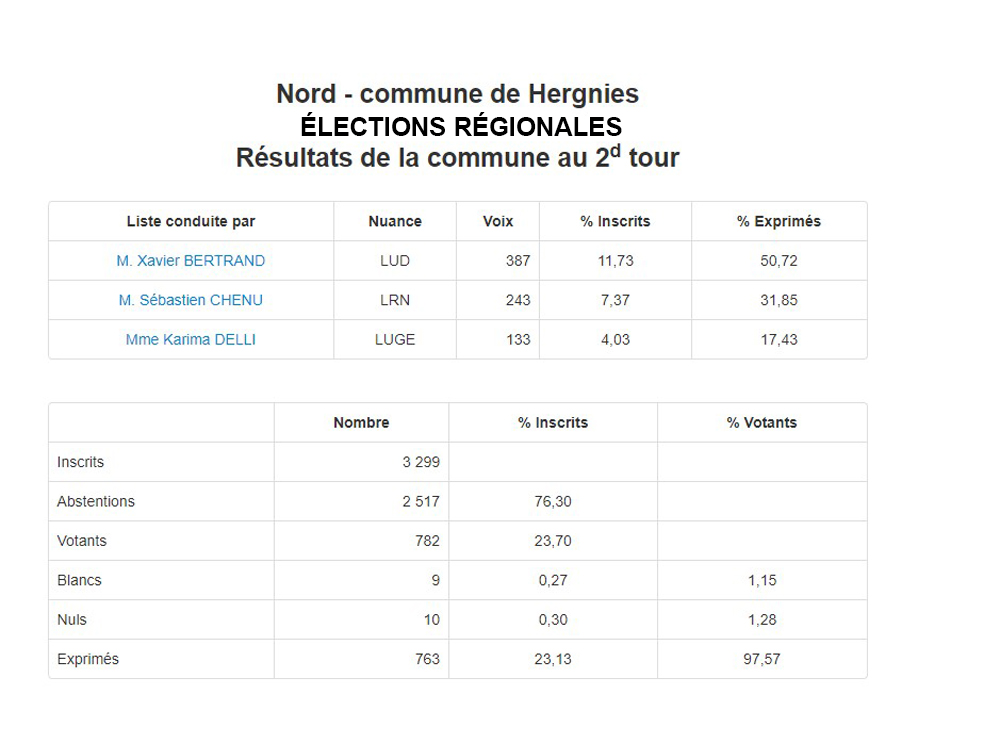Viewport: 1000px width, 750px height.
Task: Click the Liste conduite par column header
Action: pos(191,221)
